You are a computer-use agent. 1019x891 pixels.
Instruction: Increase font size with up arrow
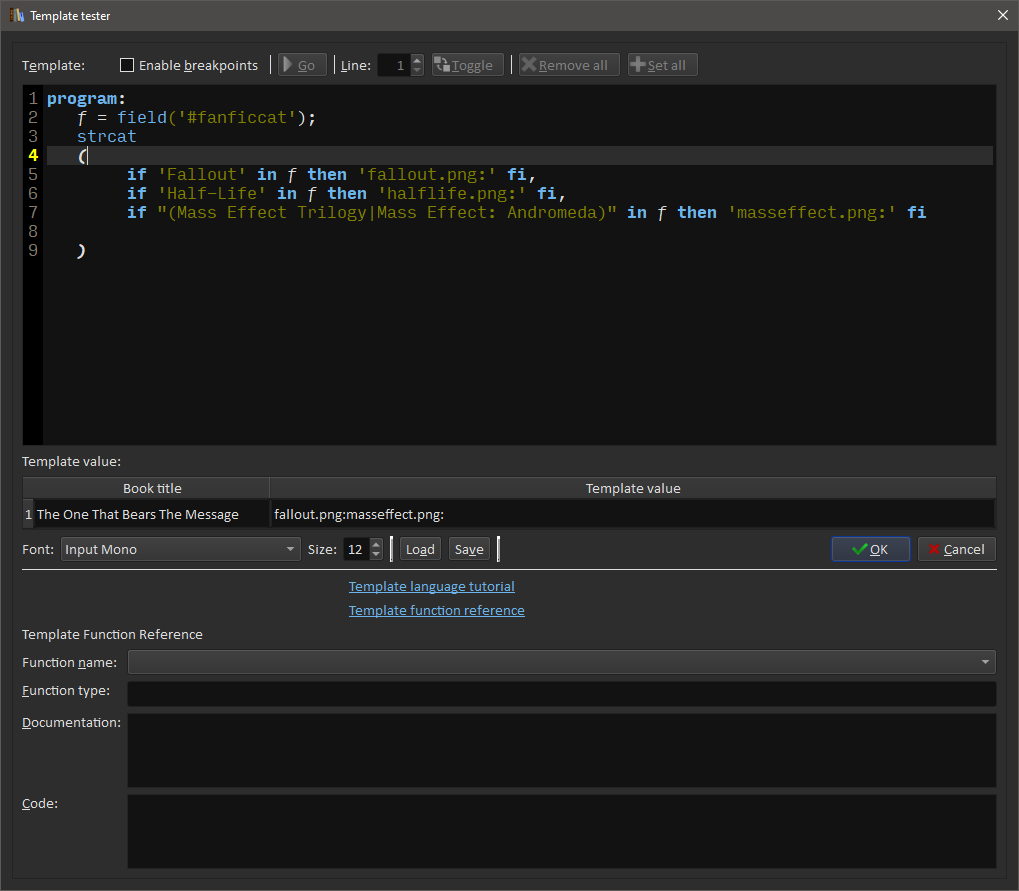[376, 544]
